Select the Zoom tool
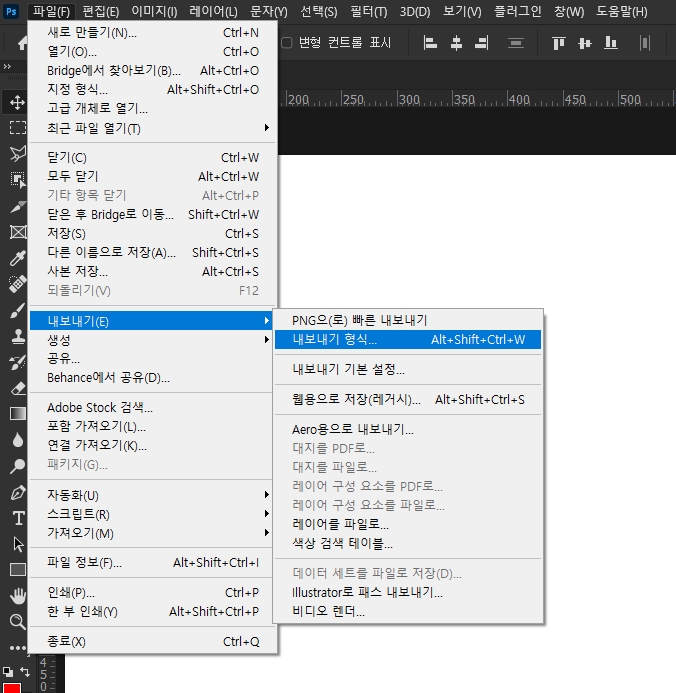The height and width of the screenshot is (693, 676). [17, 622]
